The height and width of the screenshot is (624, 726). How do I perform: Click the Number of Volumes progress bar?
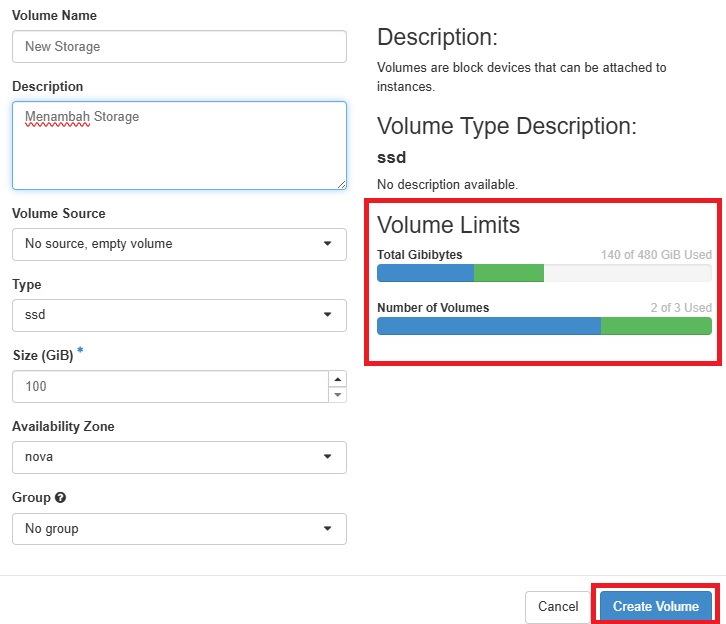click(x=544, y=326)
